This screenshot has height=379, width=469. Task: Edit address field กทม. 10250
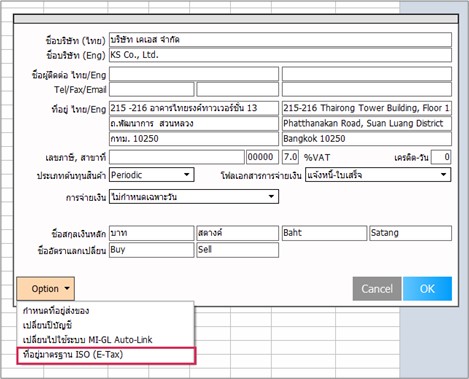click(x=194, y=139)
